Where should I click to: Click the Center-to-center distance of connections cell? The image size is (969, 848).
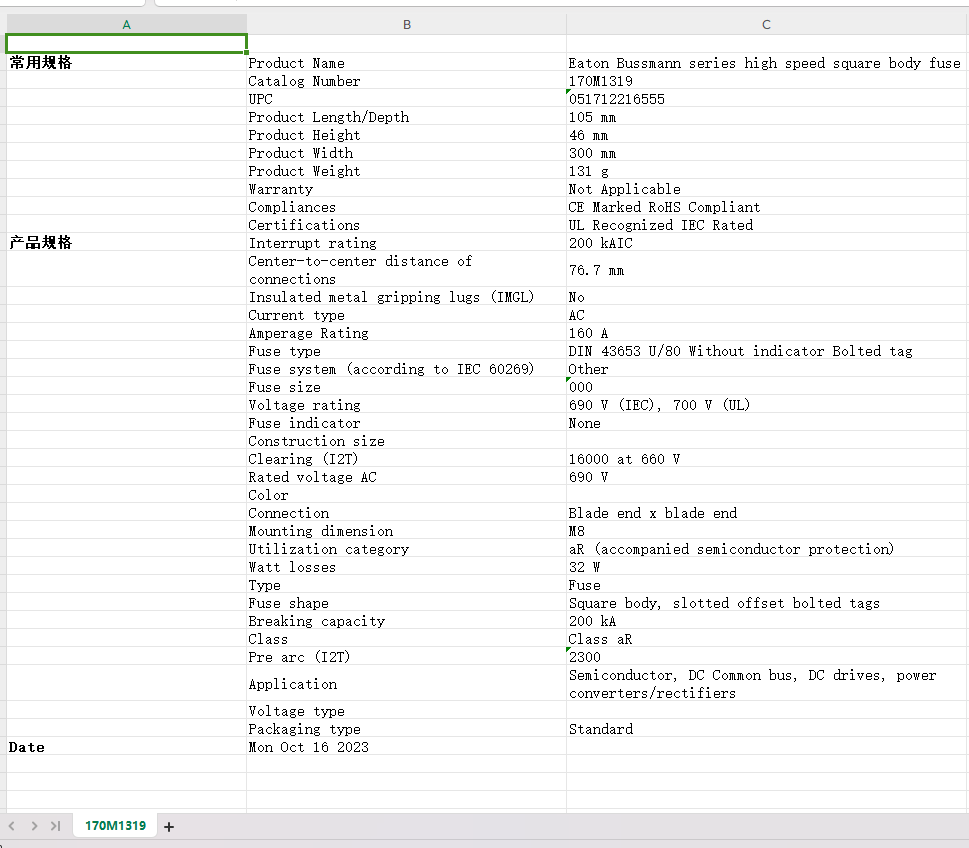pos(407,270)
